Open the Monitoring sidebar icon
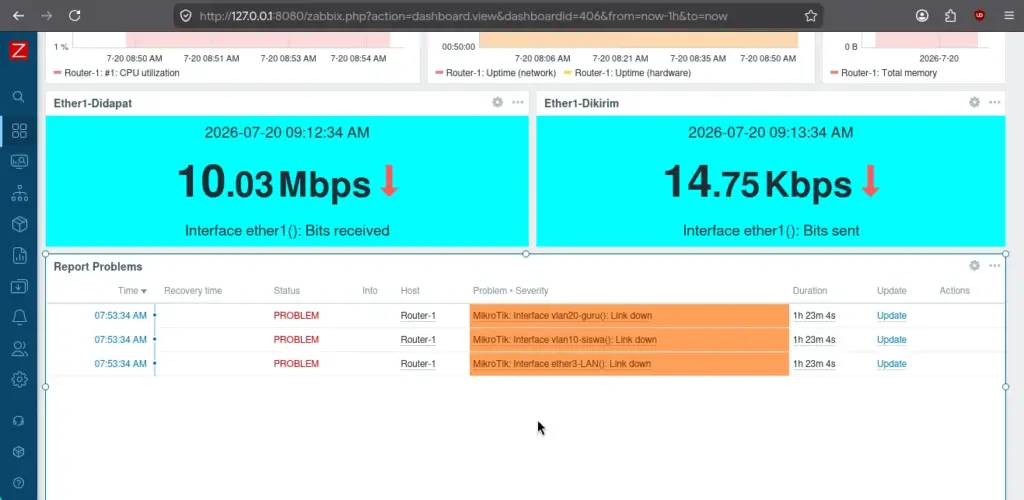This screenshot has width=1024, height=500. pos(19,161)
